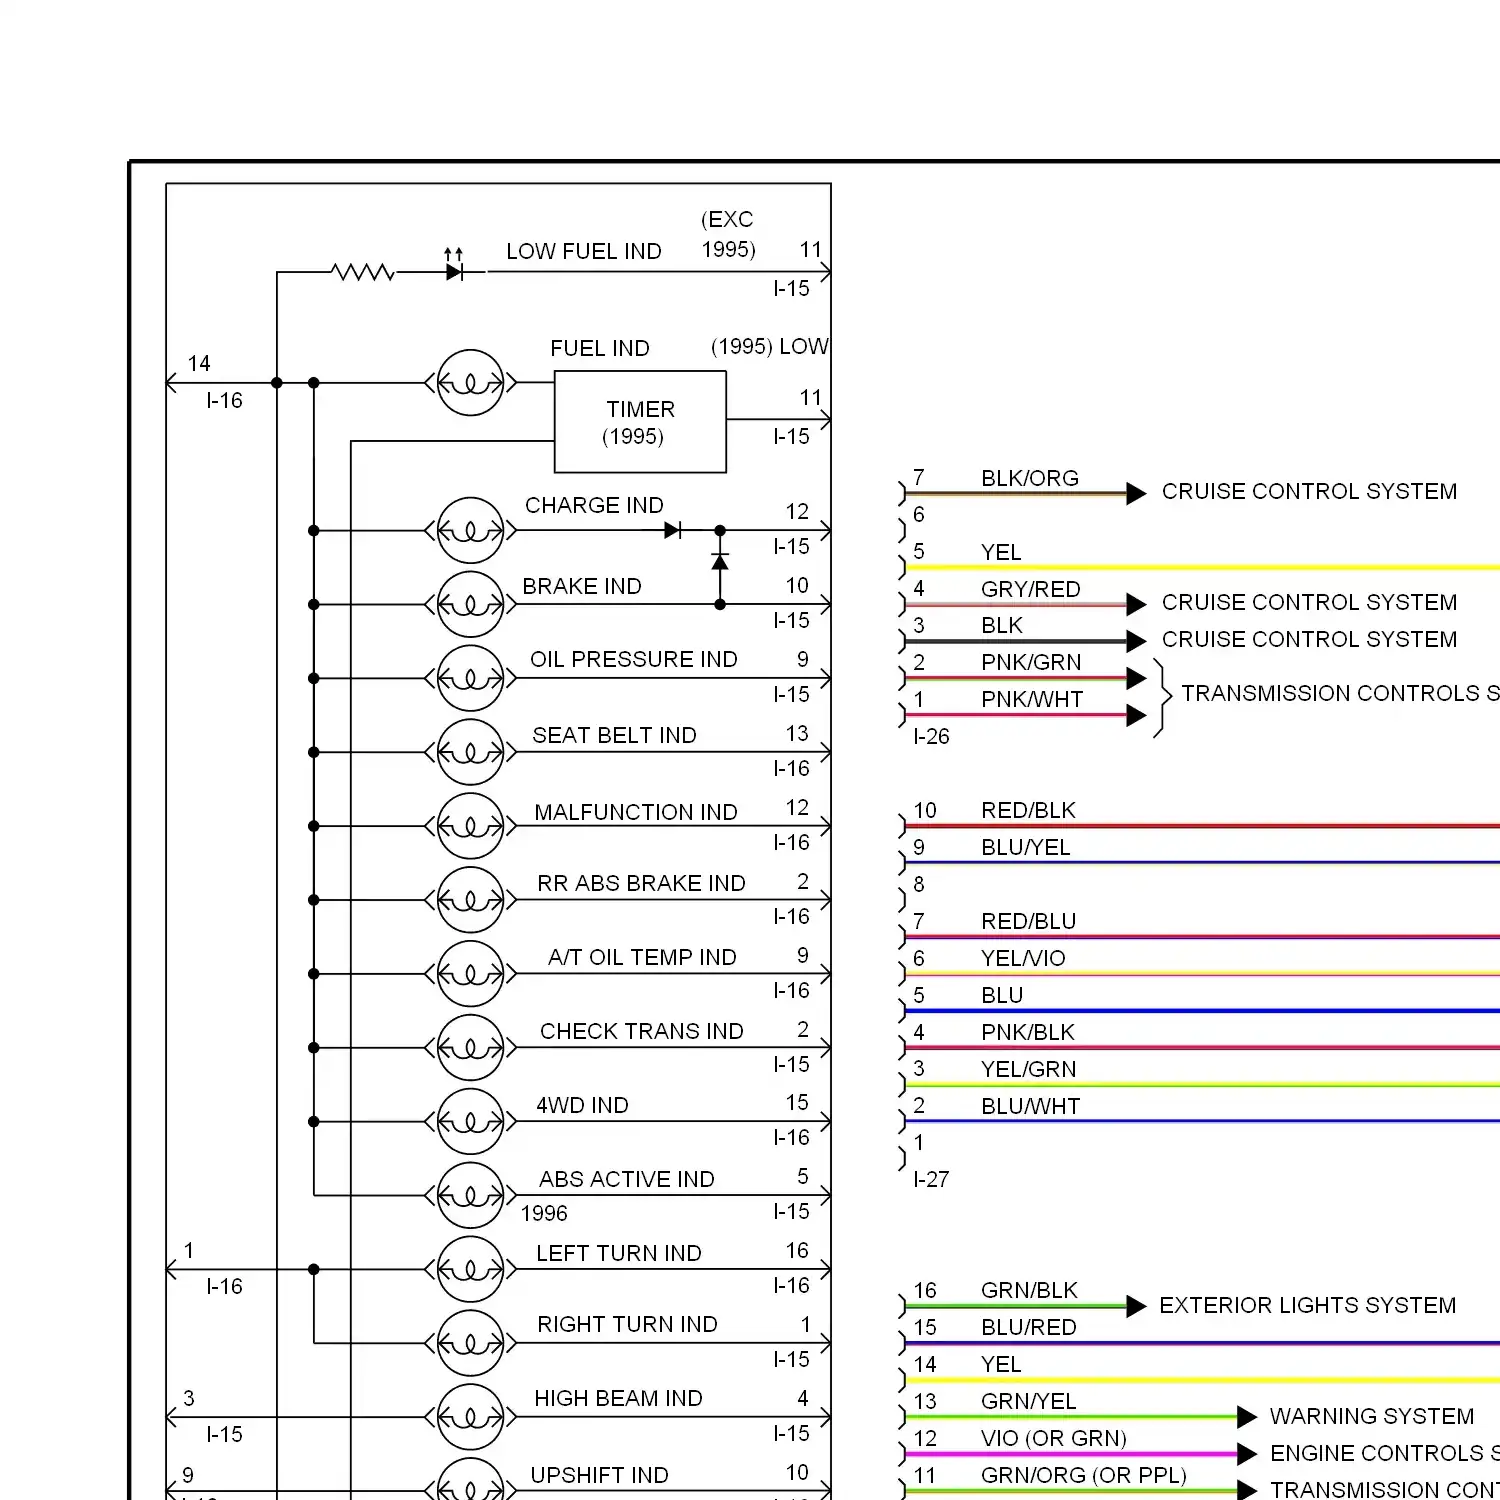1500x1500 pixels.
Task: Click the BLK/ORG wire color label
Action: [1030, 478]
